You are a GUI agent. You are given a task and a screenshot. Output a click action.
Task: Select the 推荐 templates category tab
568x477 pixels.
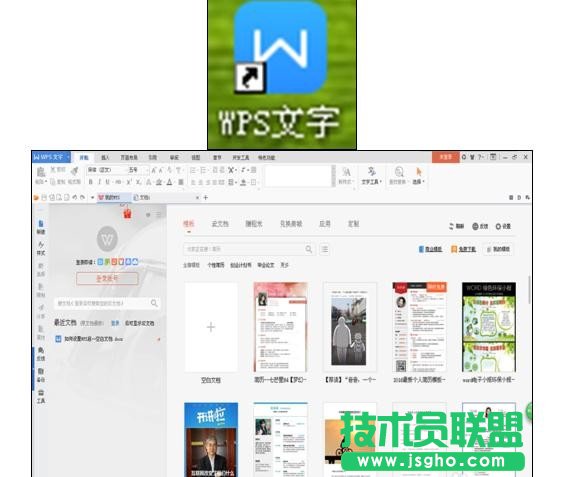(x=189, y=224)
